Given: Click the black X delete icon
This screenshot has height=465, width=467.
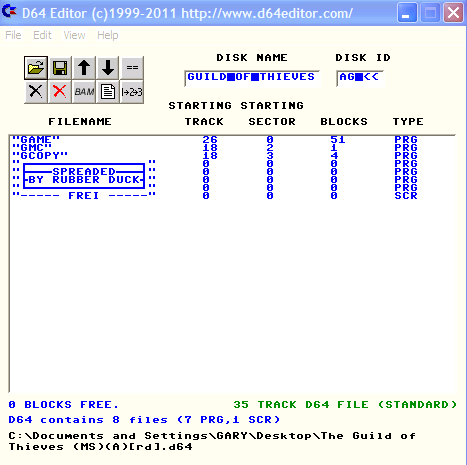Looking at the screenshot, I should (36, 91).
